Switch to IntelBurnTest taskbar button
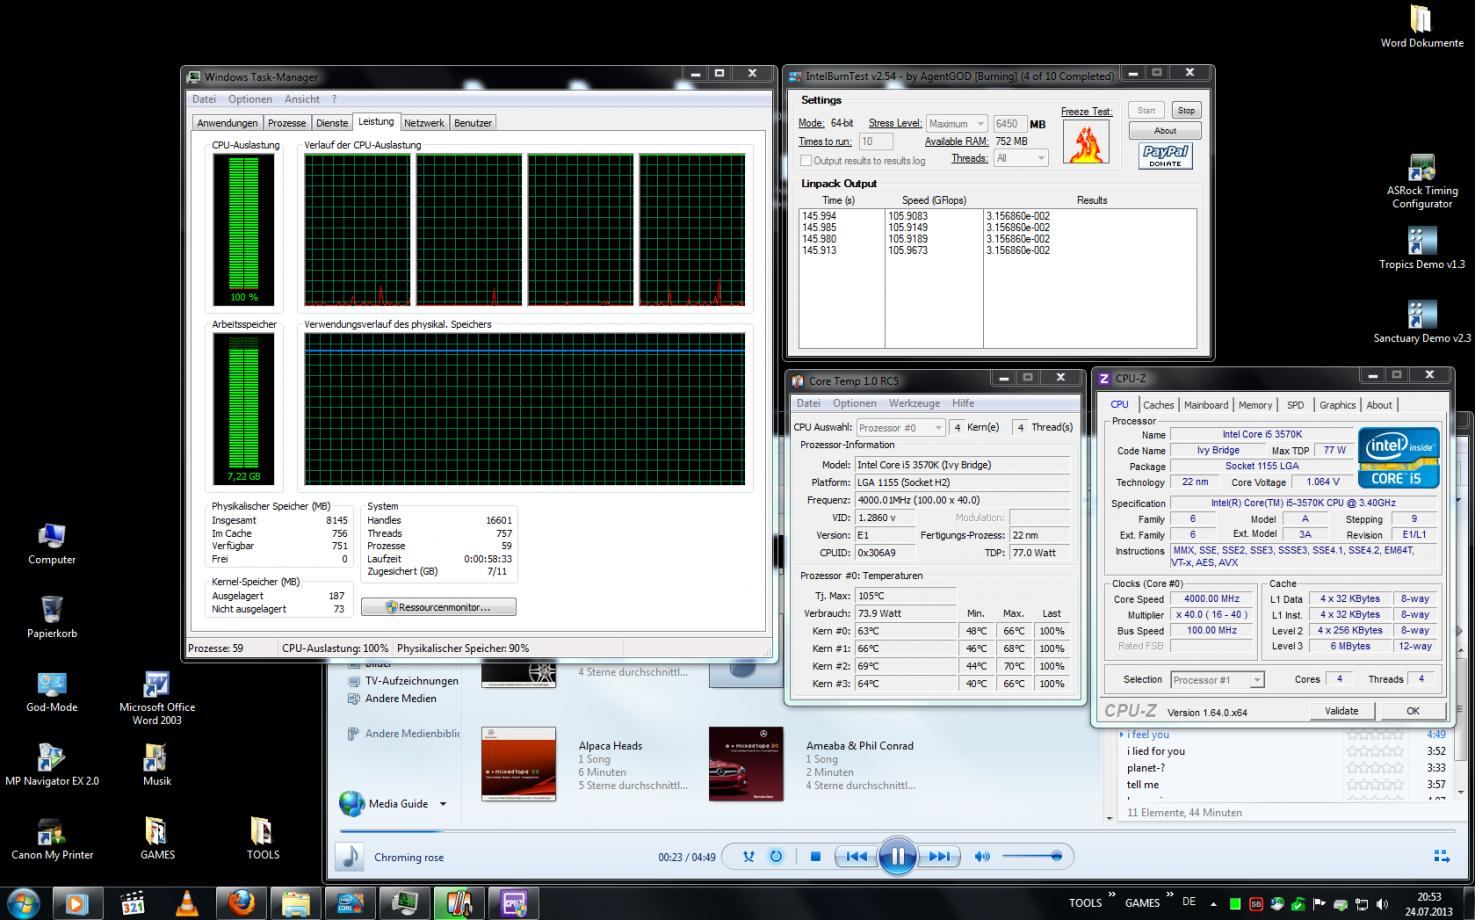 click(350, 903)
